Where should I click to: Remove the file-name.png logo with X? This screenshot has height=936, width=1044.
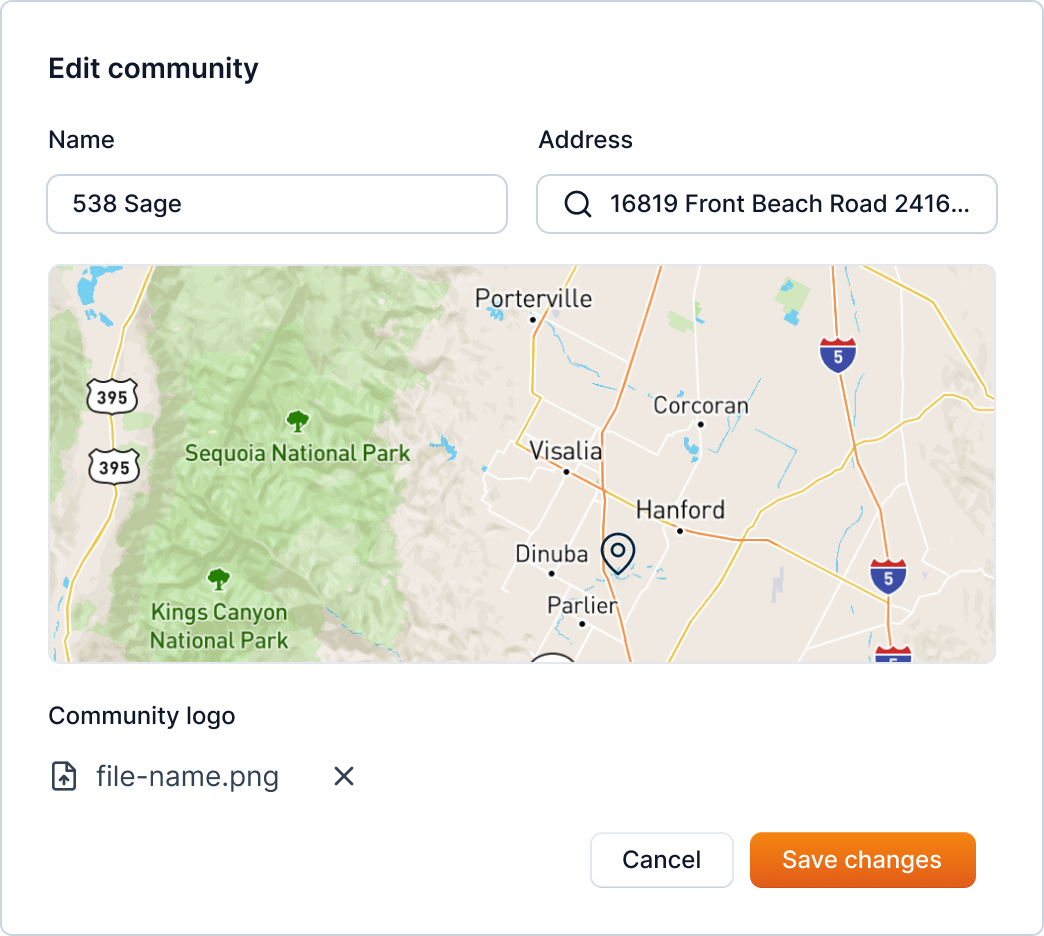coord(344,776)
